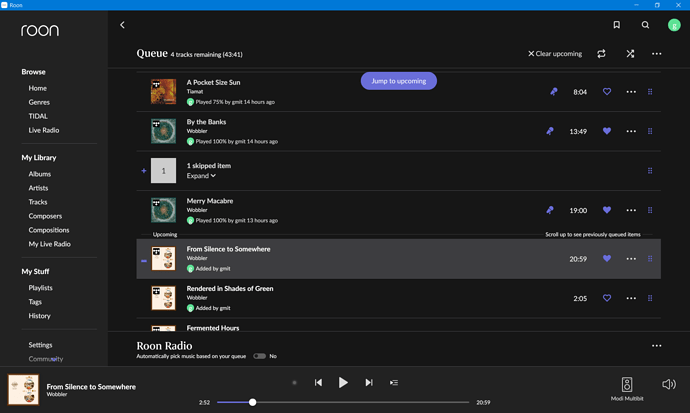
Task: Open Artists in My Library
Action: pyautogui.click(x=38, y=188)
